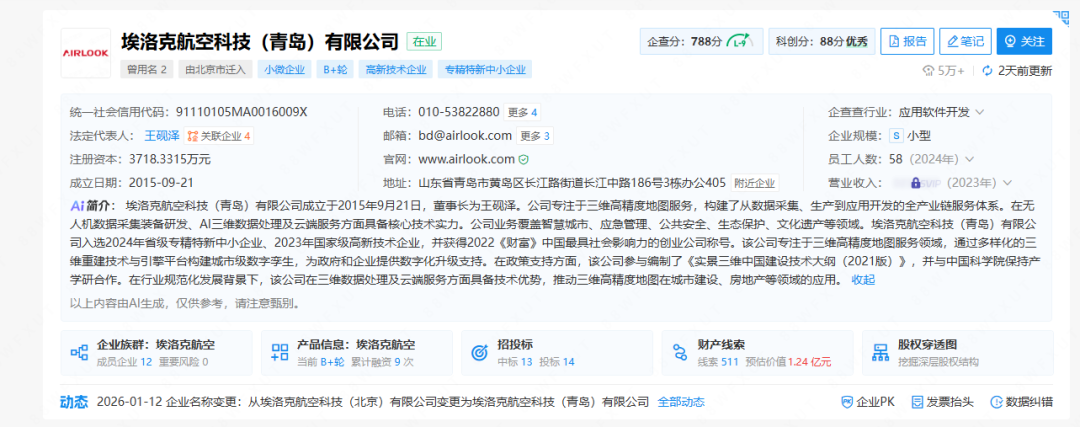Open 成员企业 12 count

[x=124, y=361]
